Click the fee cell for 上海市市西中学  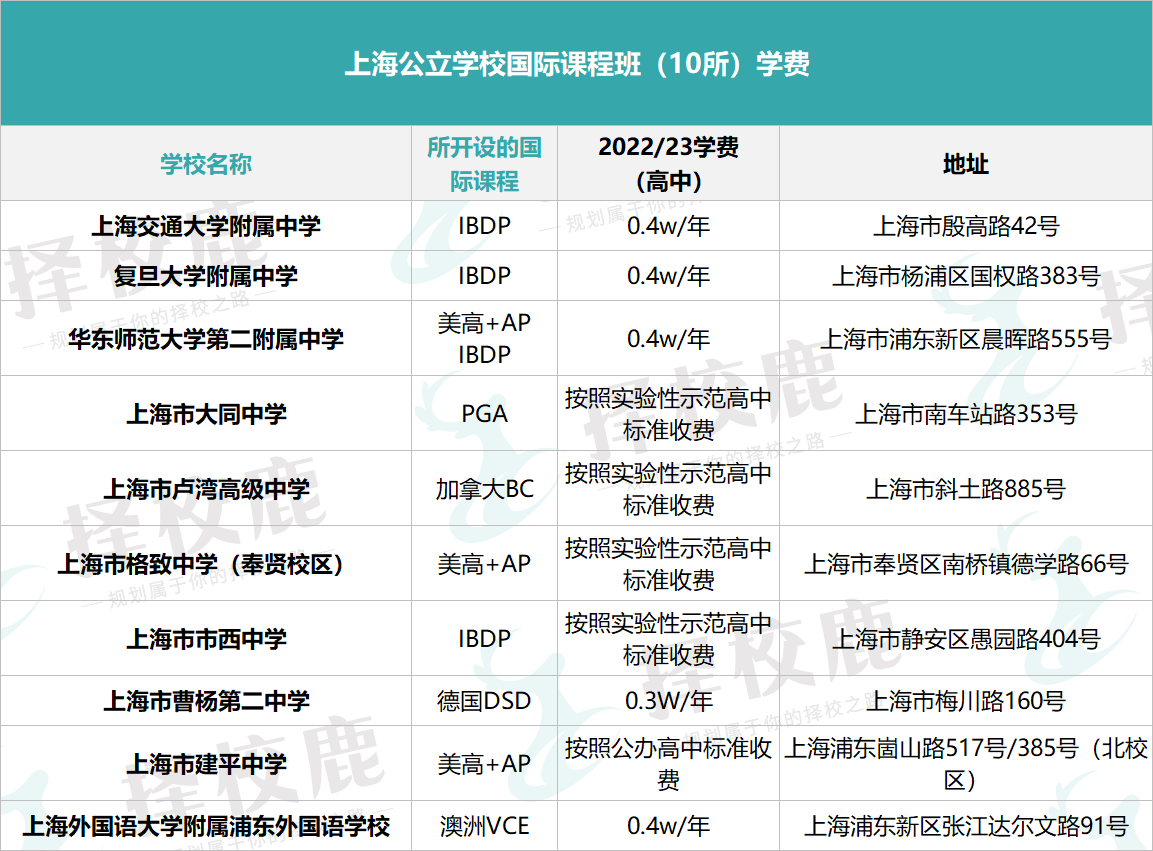click(x=668, y=638)
